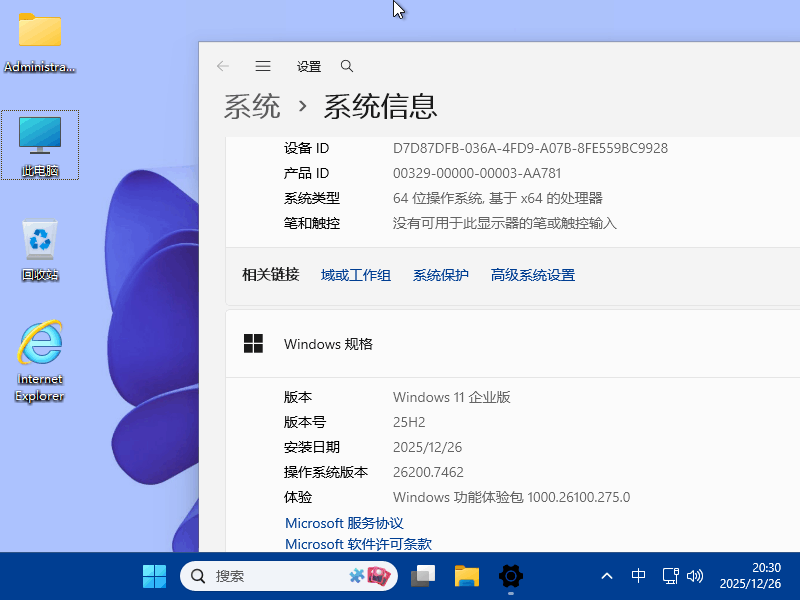Open Task View from the taskbar
The height and width of the screenshot is (600, 800).
(422, 576)
